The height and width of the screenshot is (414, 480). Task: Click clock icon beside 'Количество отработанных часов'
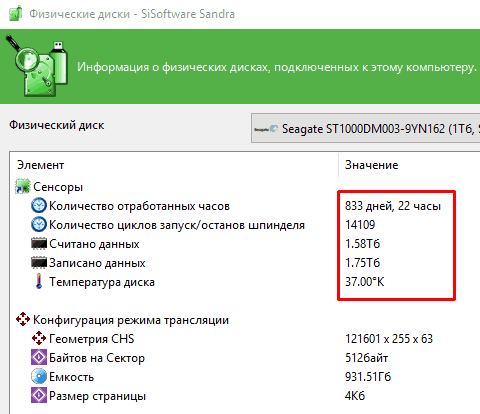coord(39,206)
